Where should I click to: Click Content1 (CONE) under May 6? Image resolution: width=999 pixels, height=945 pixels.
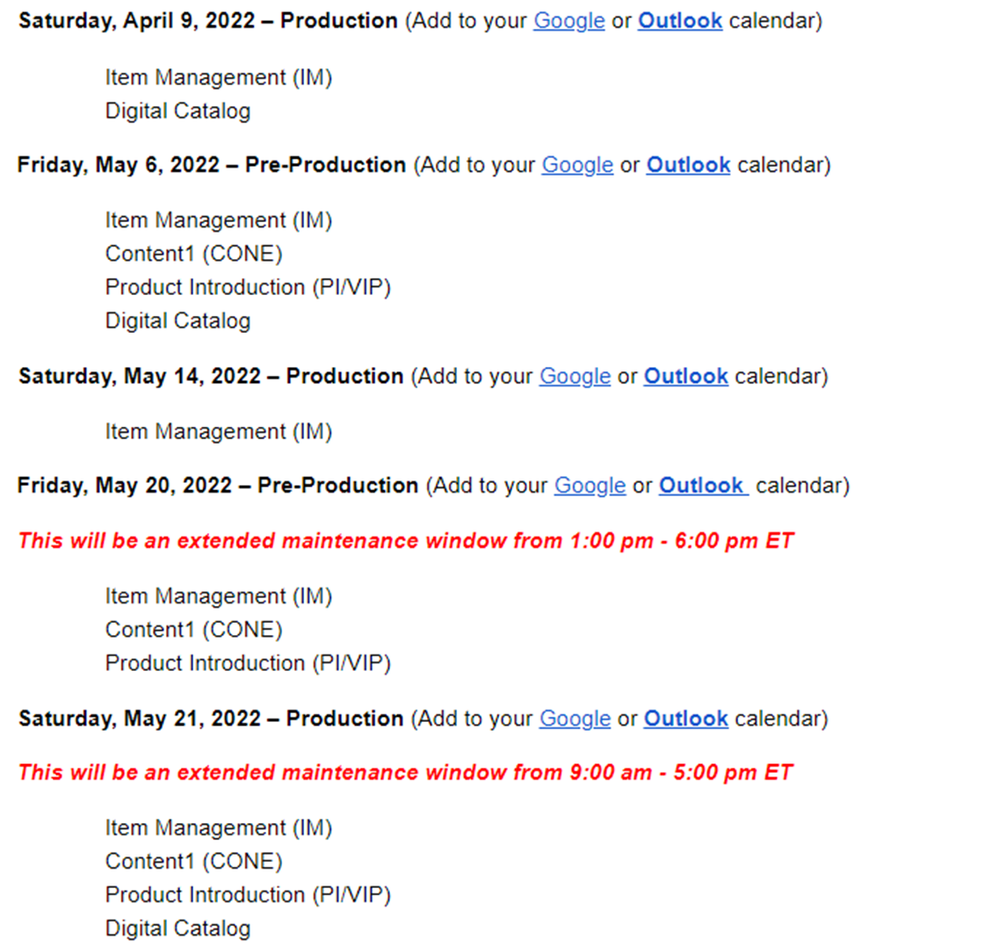[x=194, y=254]
